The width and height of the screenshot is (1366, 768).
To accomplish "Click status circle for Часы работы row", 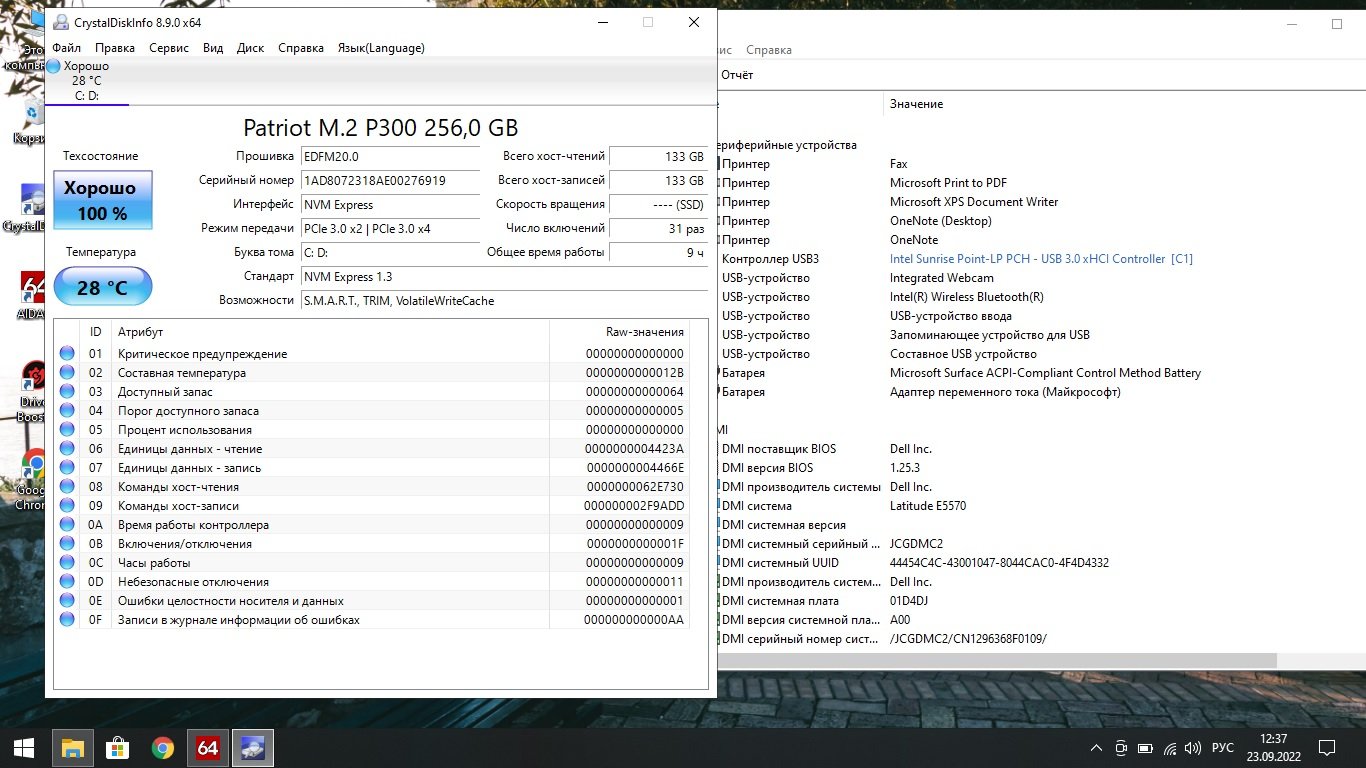I will (67, 562).
